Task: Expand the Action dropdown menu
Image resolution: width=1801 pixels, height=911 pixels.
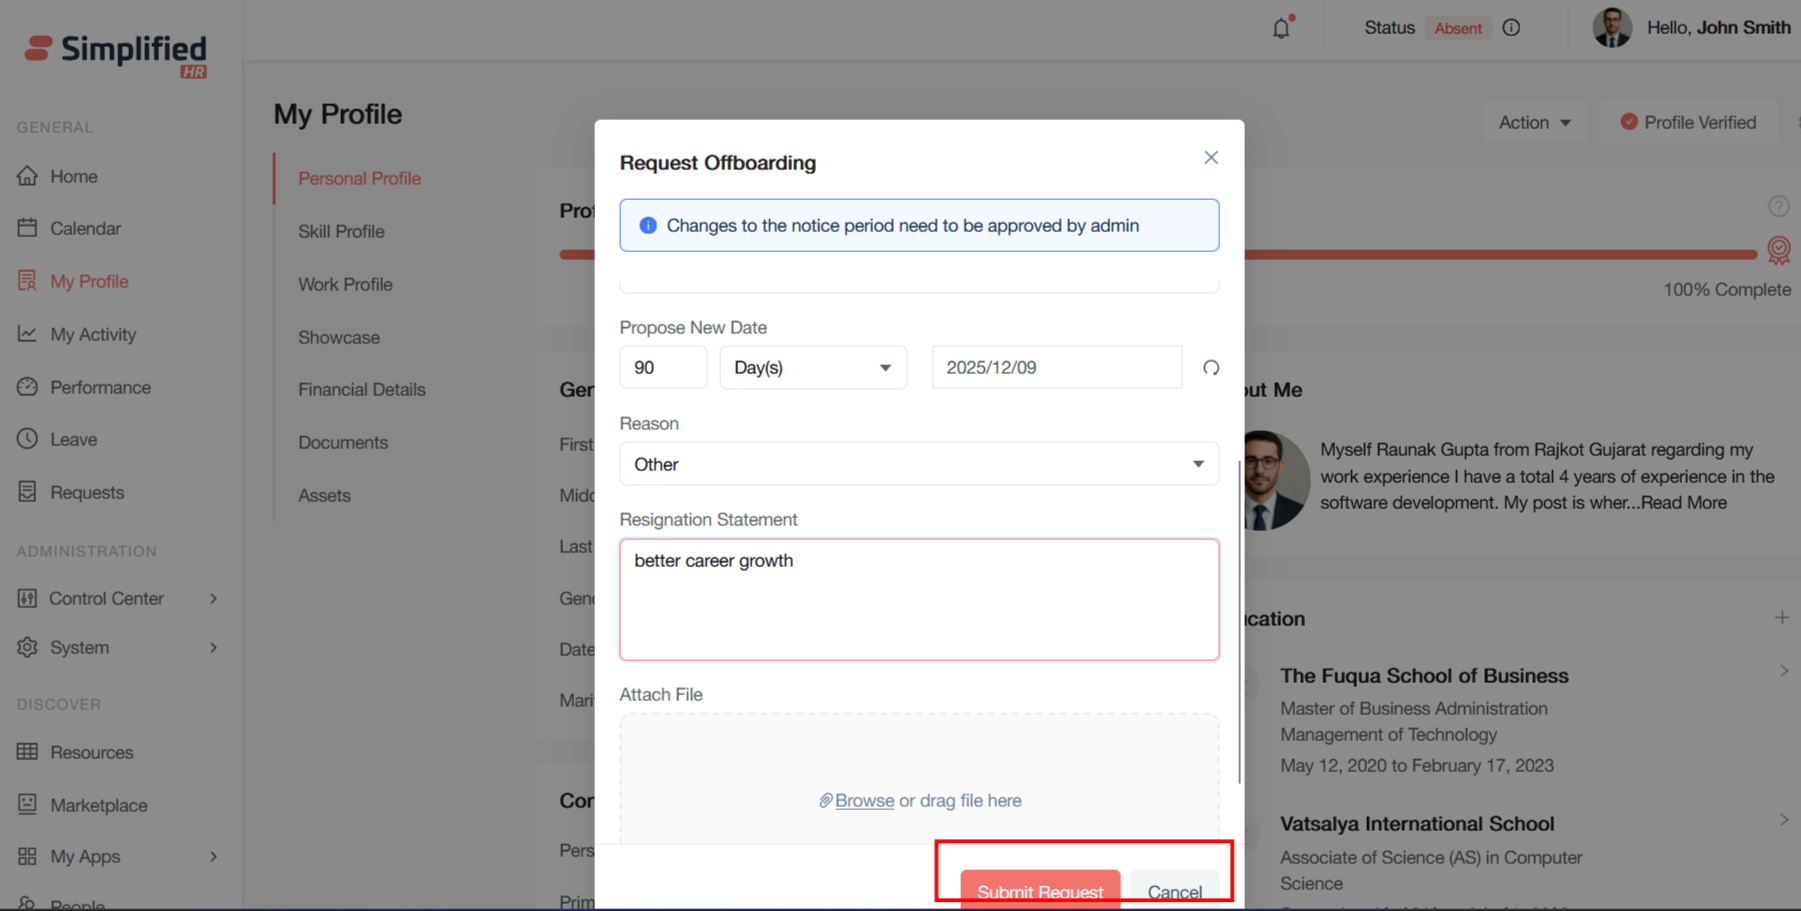Action: click(1534, 122)
